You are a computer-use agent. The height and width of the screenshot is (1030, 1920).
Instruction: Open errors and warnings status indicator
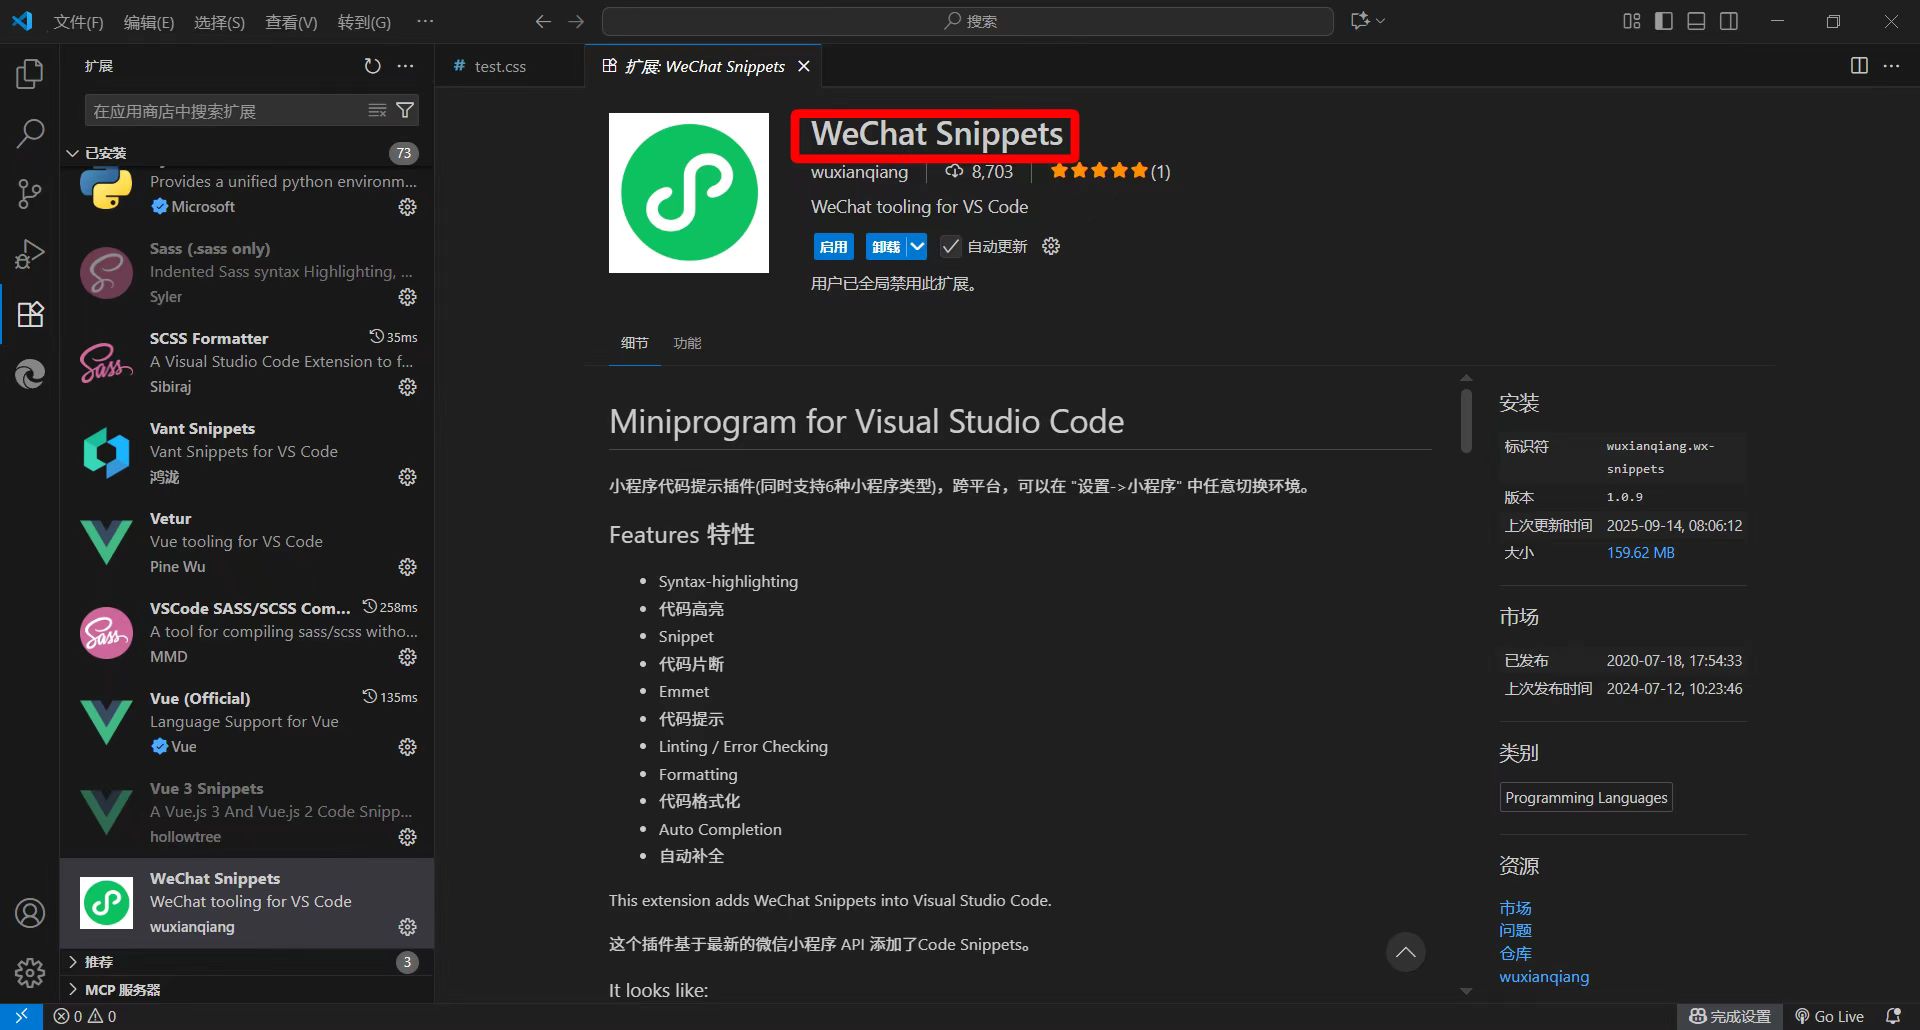[x=85, y=1016]
